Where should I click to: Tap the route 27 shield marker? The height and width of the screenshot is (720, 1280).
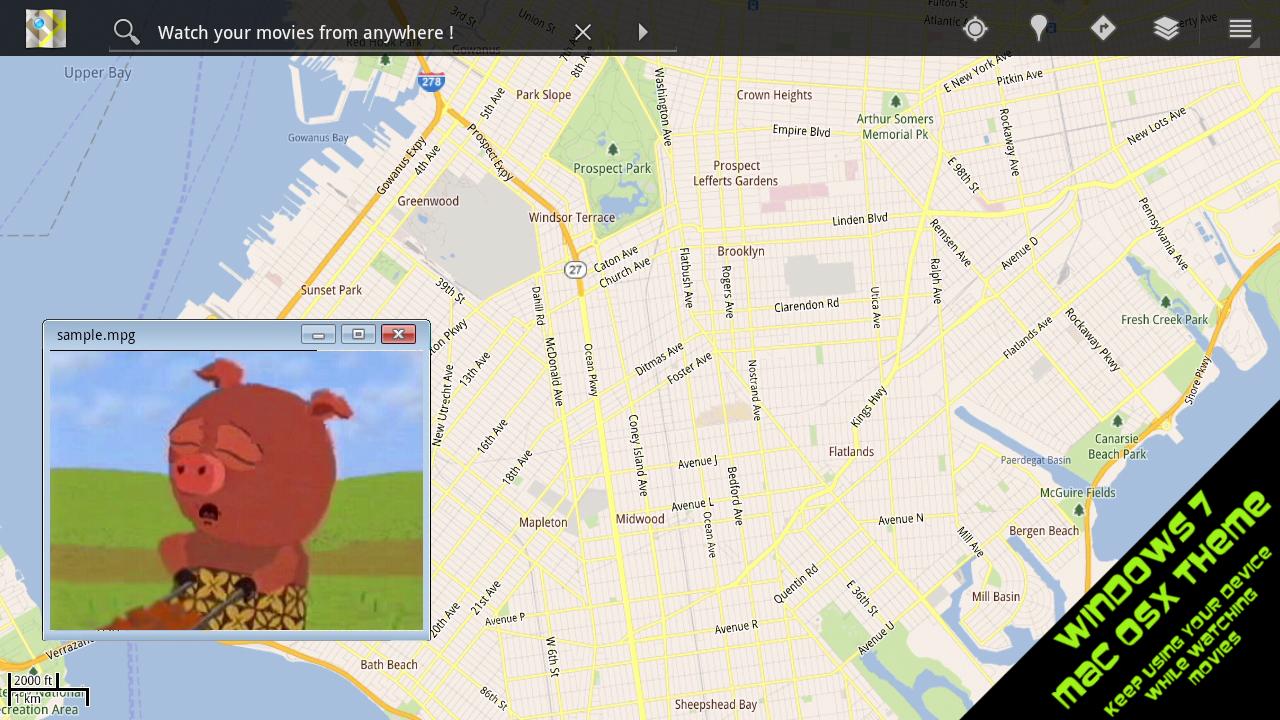click(x=574, y=270)
